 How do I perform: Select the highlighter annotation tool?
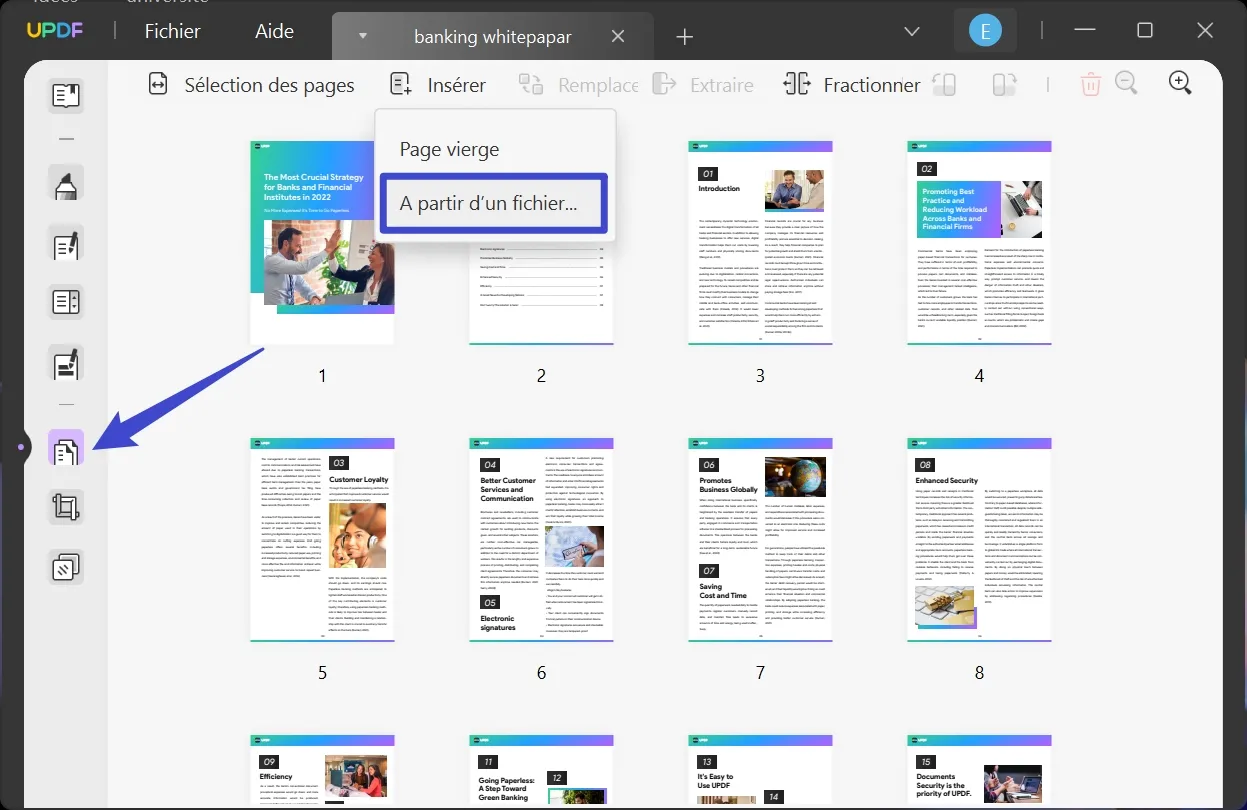pos(65,183)
